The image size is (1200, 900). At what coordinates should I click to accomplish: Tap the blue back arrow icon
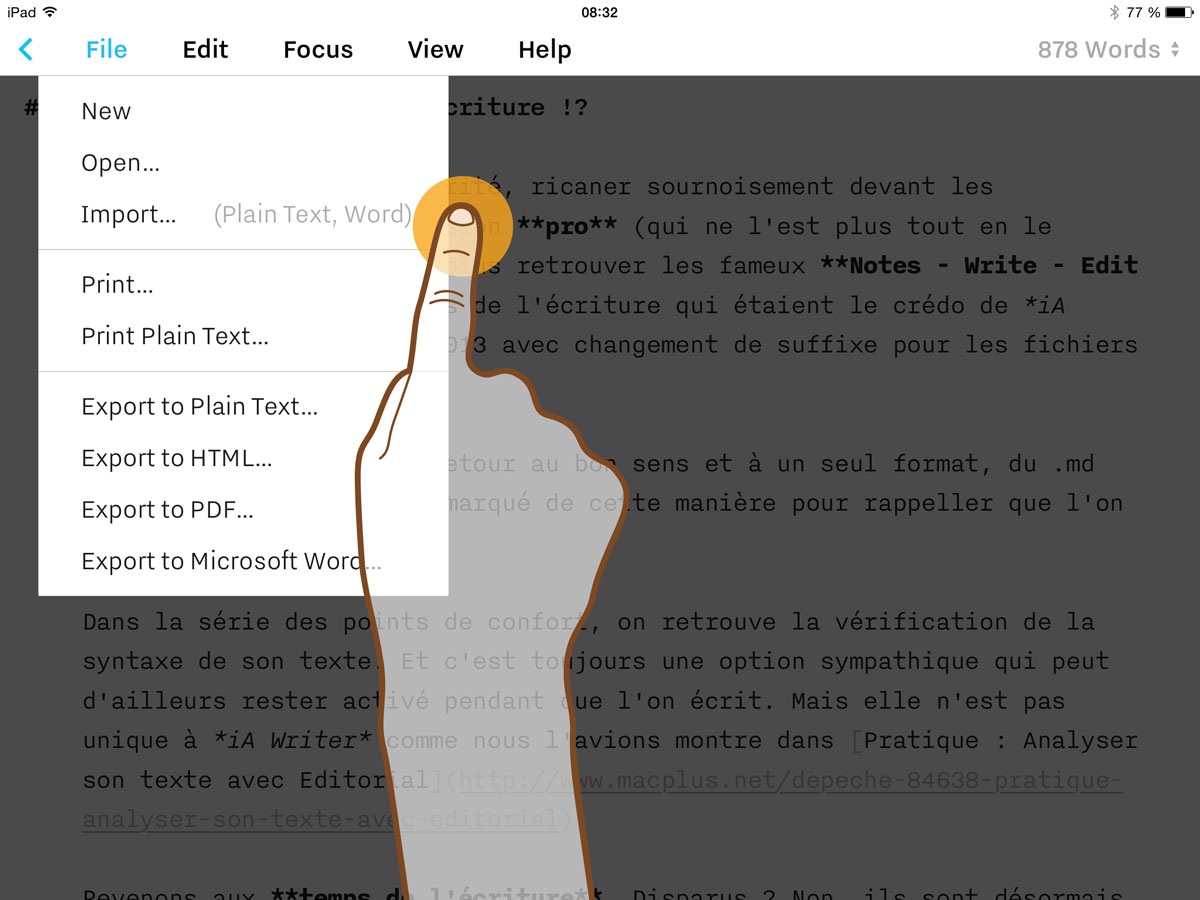coord(26,49)
